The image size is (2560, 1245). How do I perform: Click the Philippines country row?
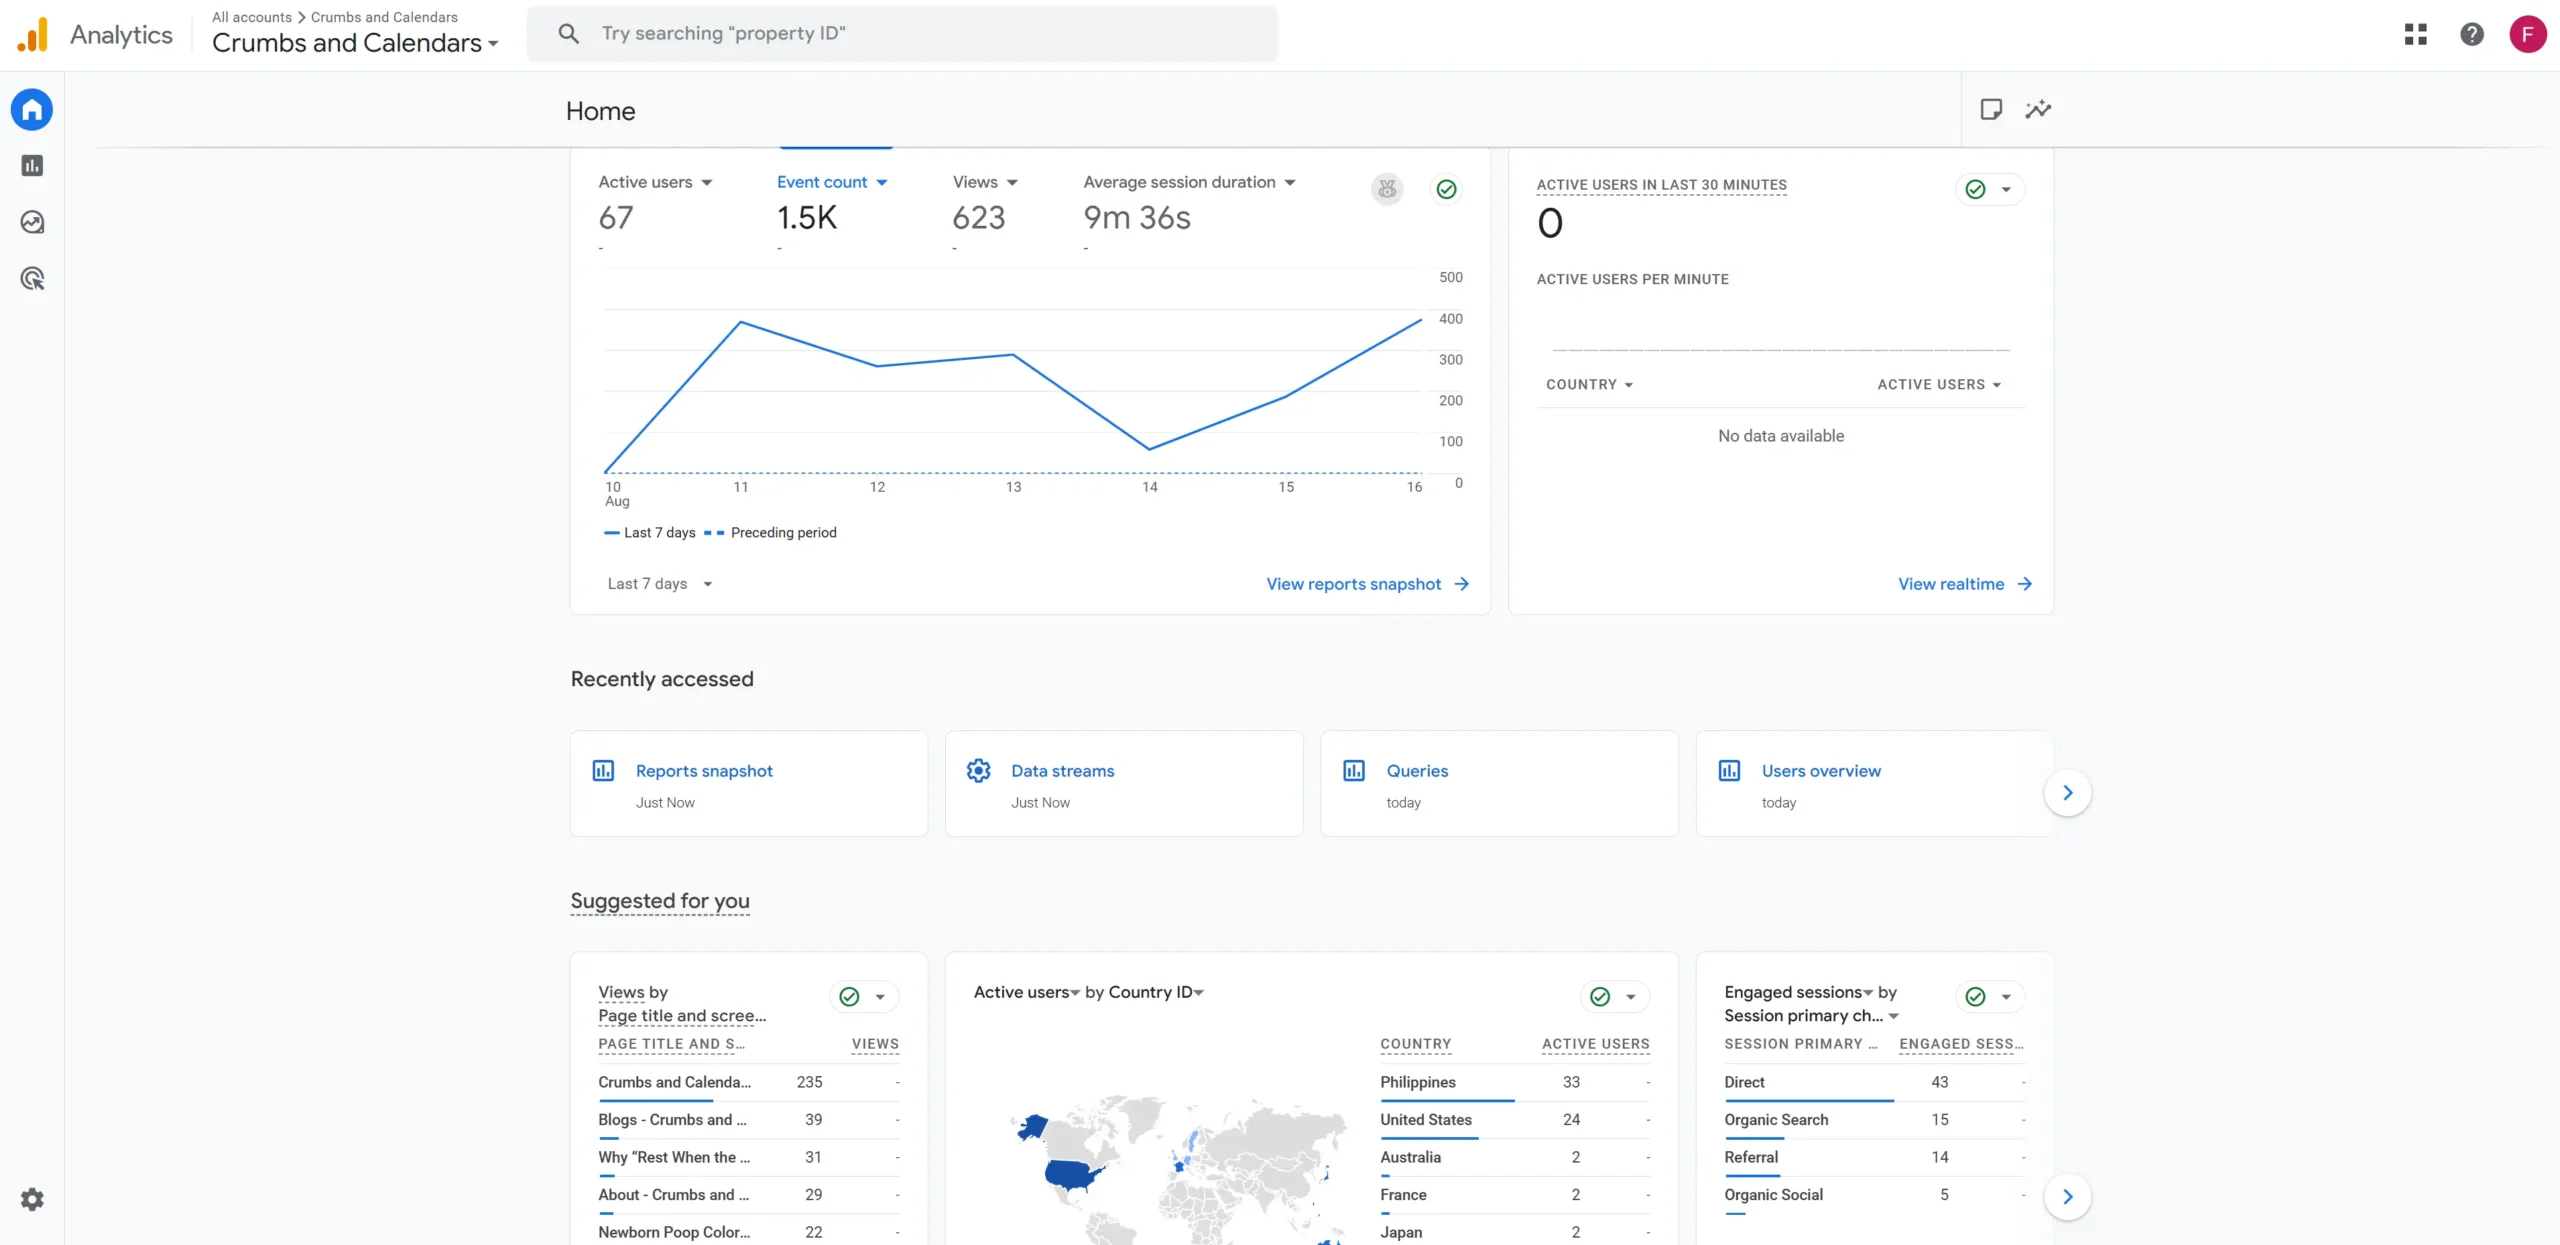(x=1514, y=1083)
